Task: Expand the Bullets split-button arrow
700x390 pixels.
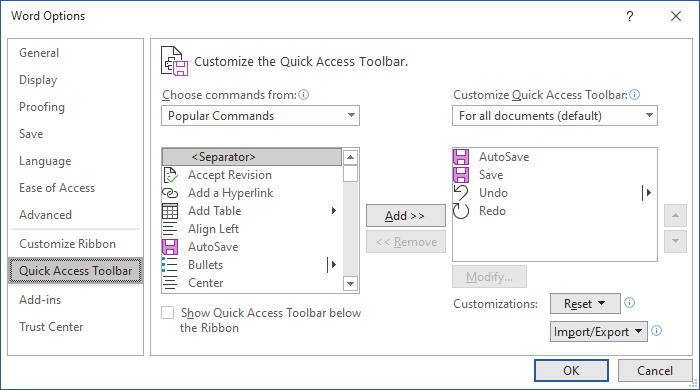Action: [x=332, y=265]
